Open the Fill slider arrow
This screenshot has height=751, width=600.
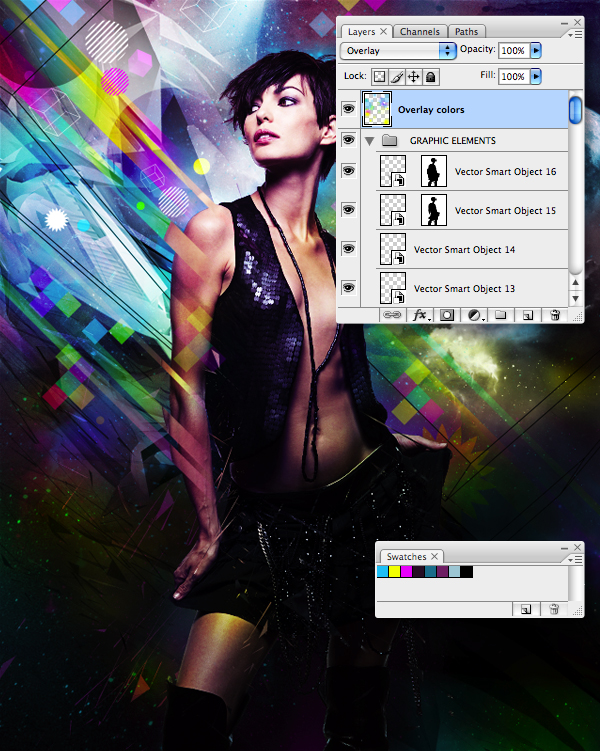(536, 76)
